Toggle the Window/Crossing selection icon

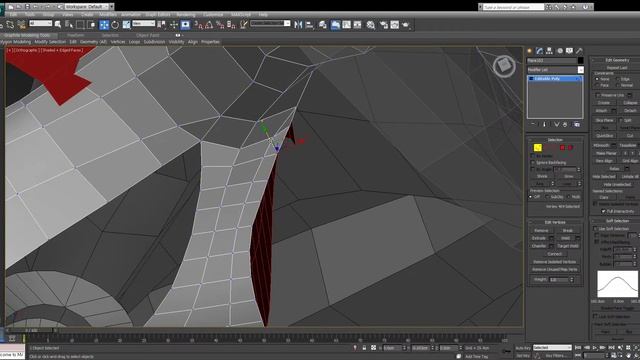pyautogui.click(x=91, y=25)
